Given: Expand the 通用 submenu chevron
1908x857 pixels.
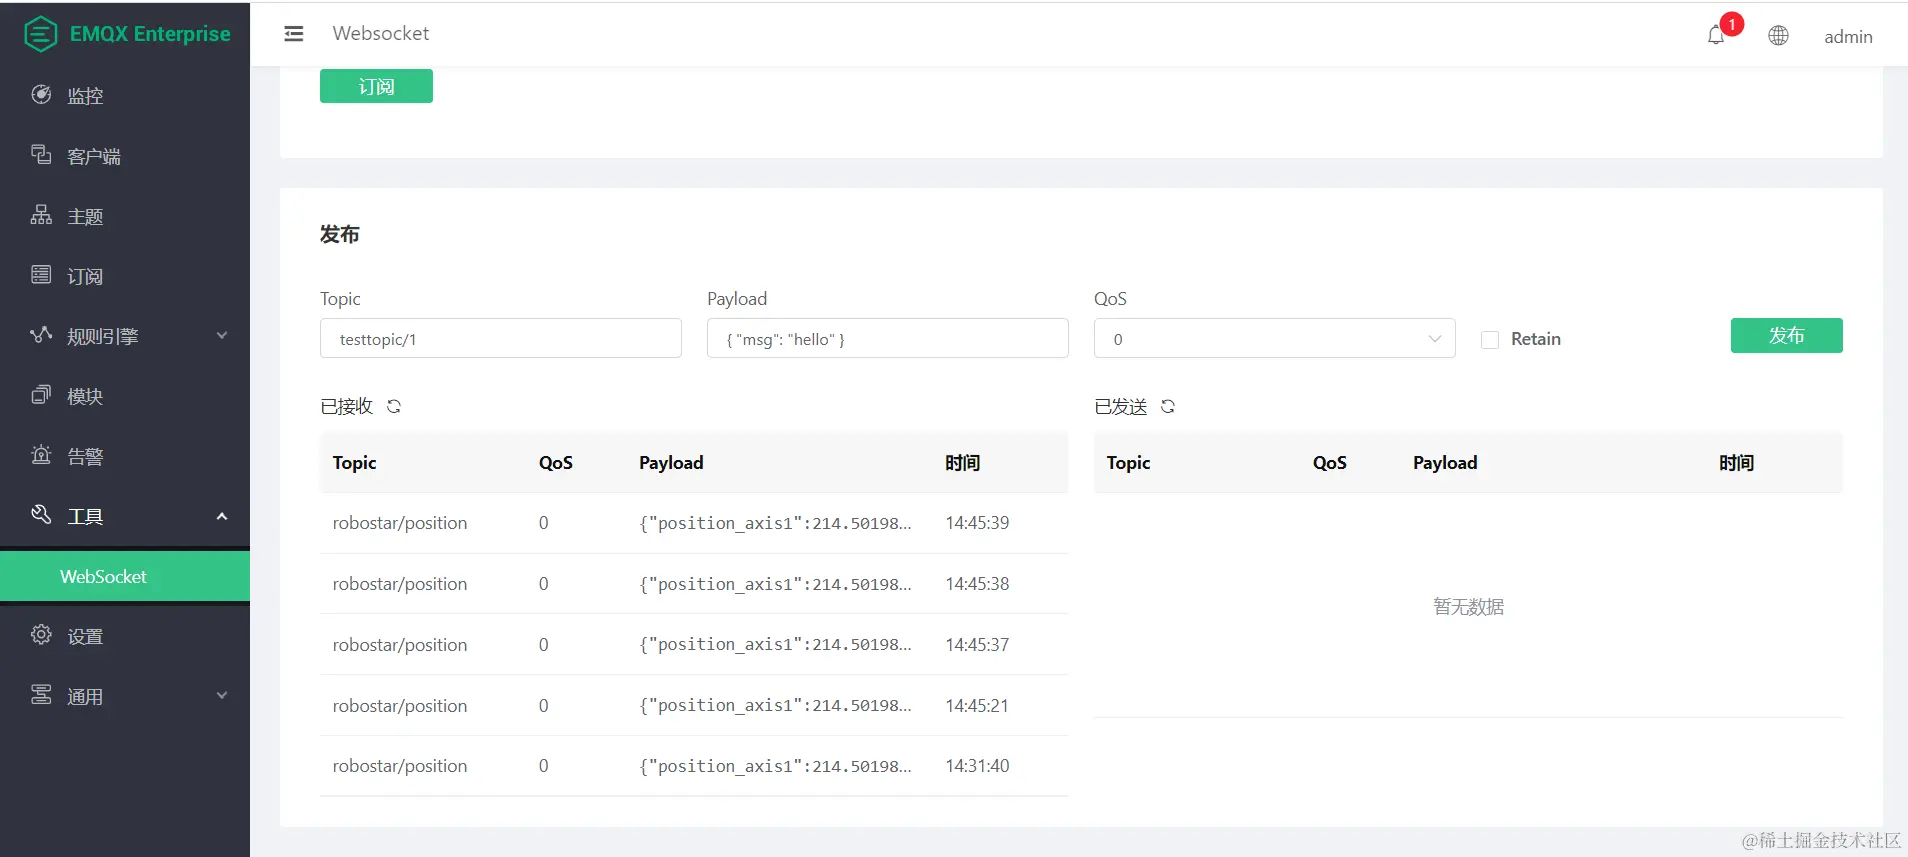Looking at the screenshot, I should [x=222, y=696].
